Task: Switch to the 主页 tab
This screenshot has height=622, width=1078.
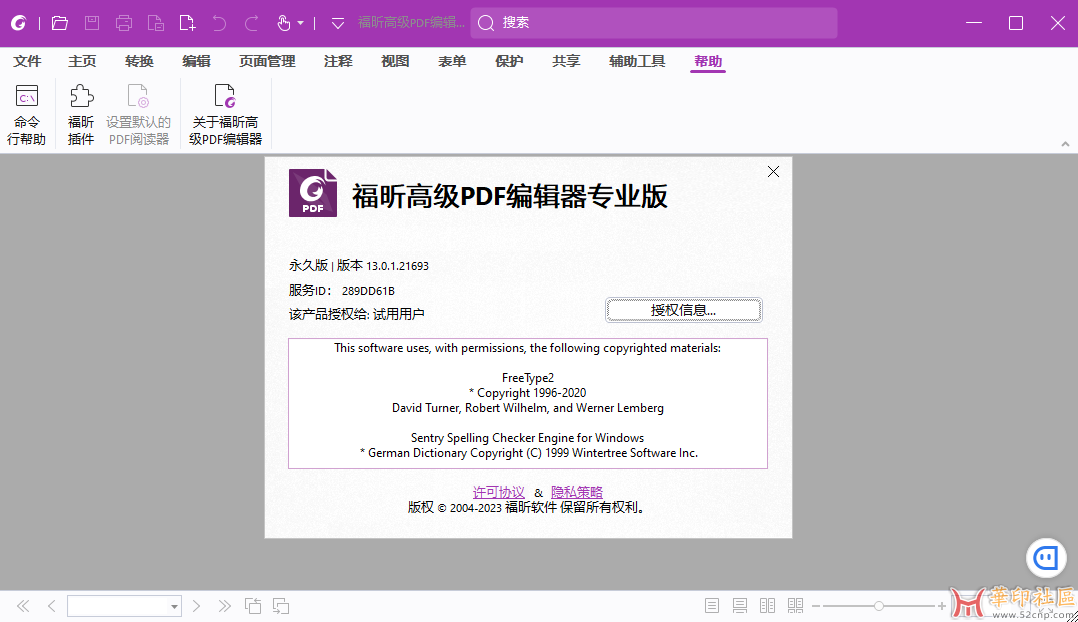Action: pos(82,61)
